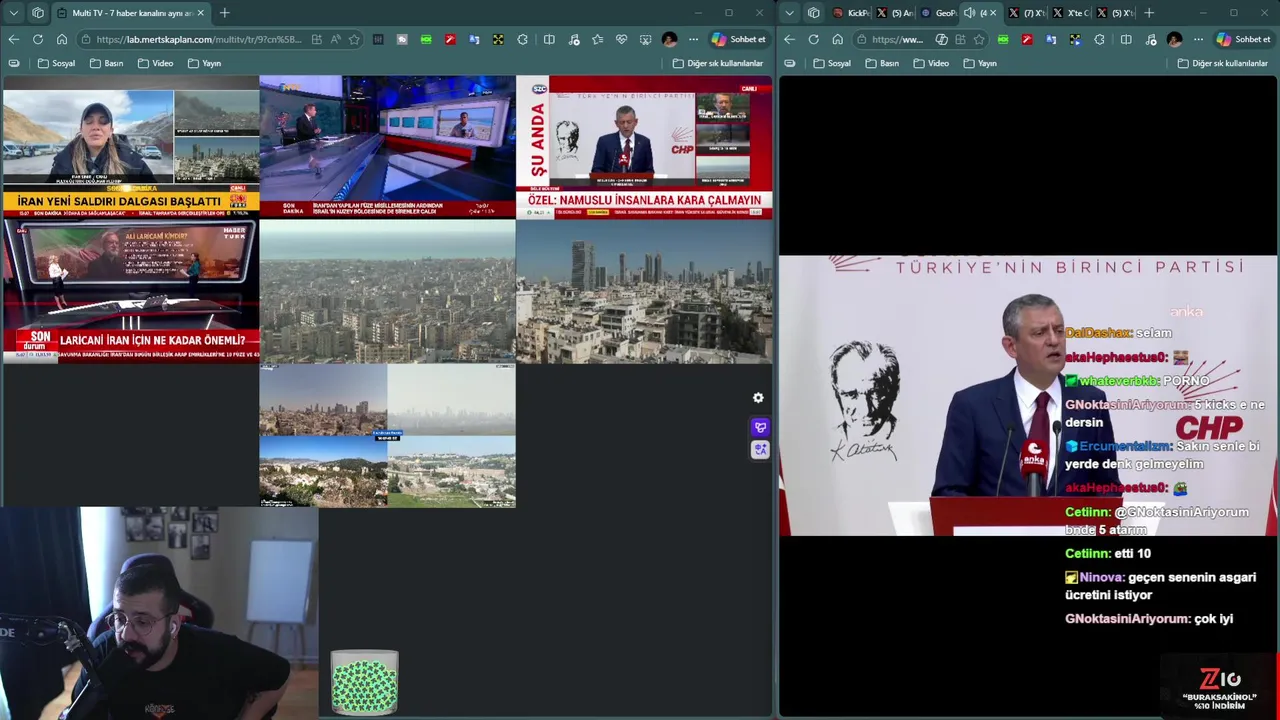Open Extensions puzzle icon in right window
Image resolution: width=1280 pixels, height=720 pixels.
(x=1100, y=39)
